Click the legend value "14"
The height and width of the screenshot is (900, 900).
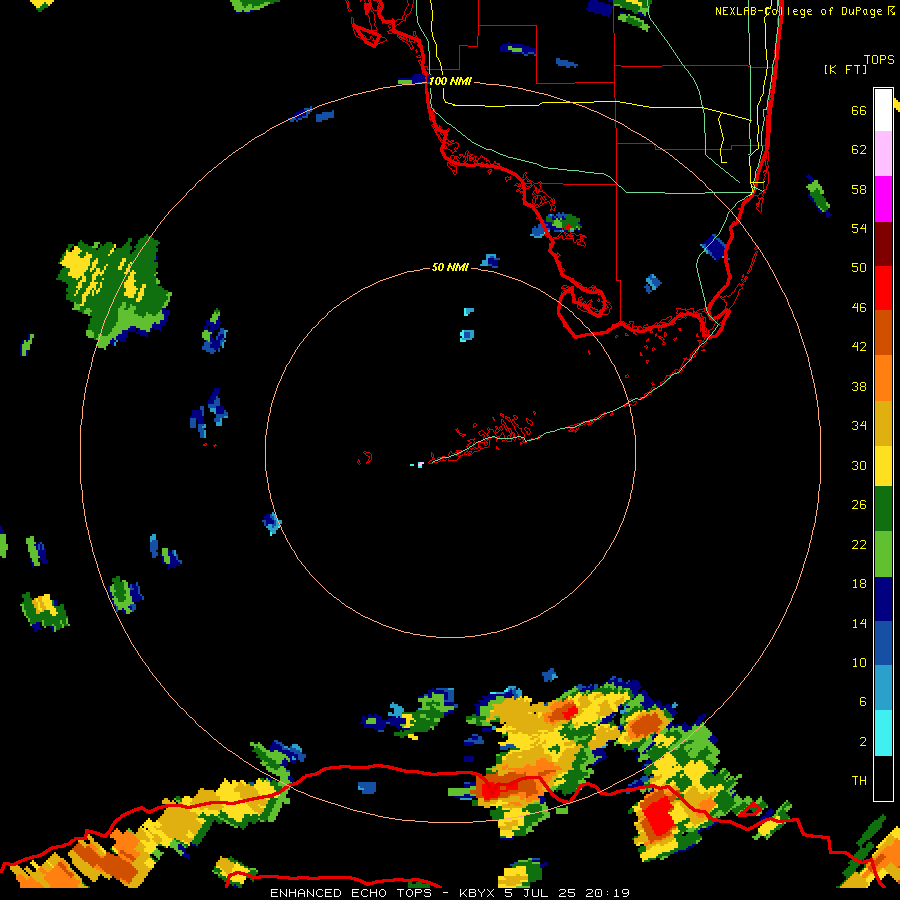point(859,623)
